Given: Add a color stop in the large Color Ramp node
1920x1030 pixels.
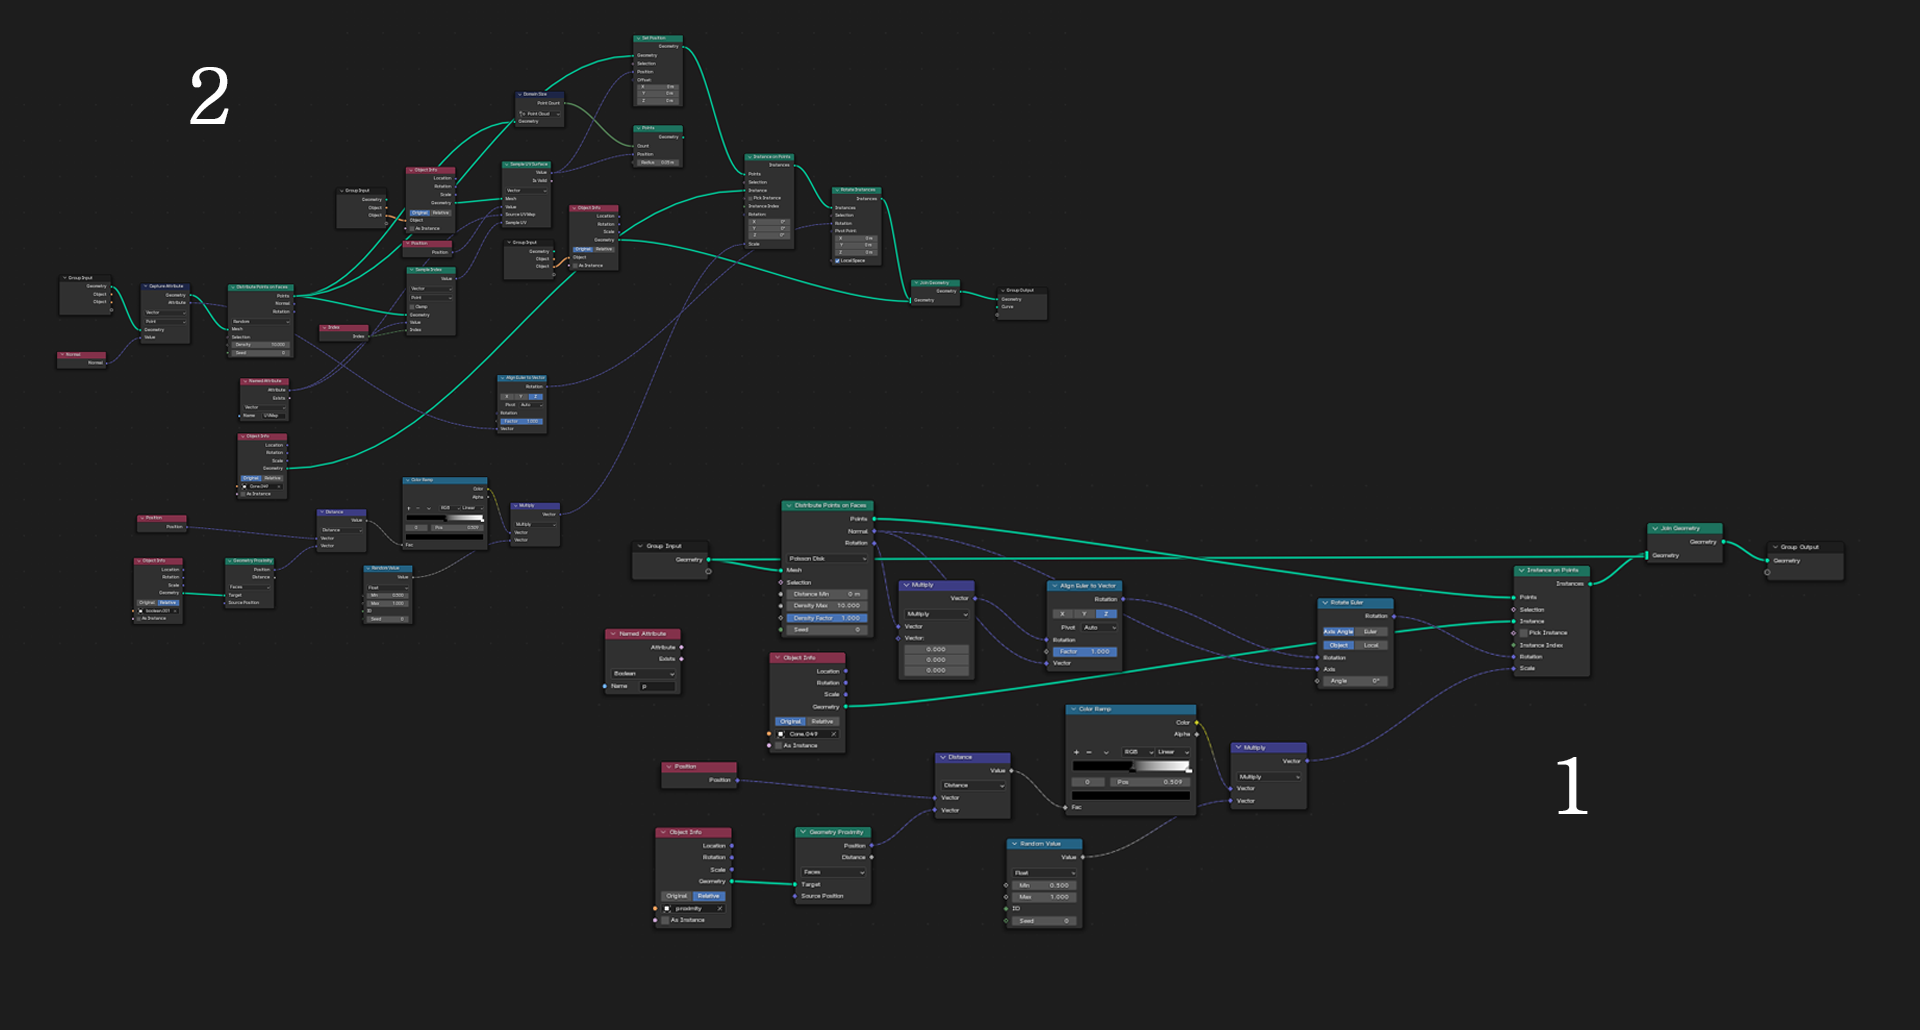Looking at the screenshot, I should coord(1077,752).
